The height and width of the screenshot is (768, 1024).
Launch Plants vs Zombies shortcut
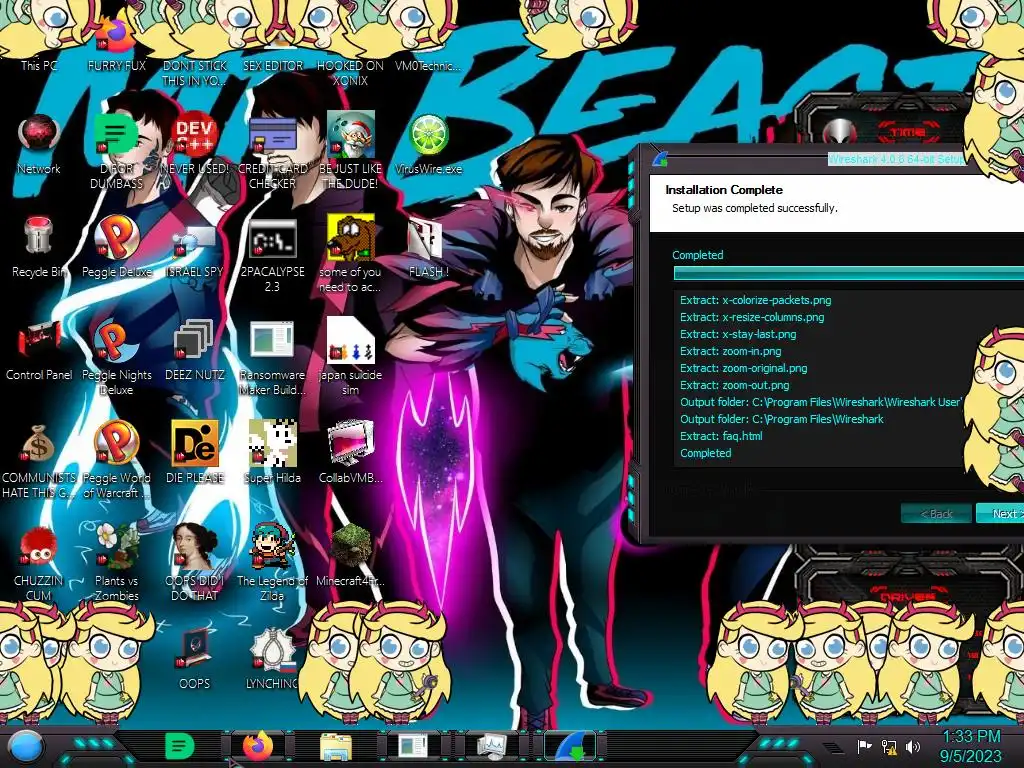pos(116,562)
